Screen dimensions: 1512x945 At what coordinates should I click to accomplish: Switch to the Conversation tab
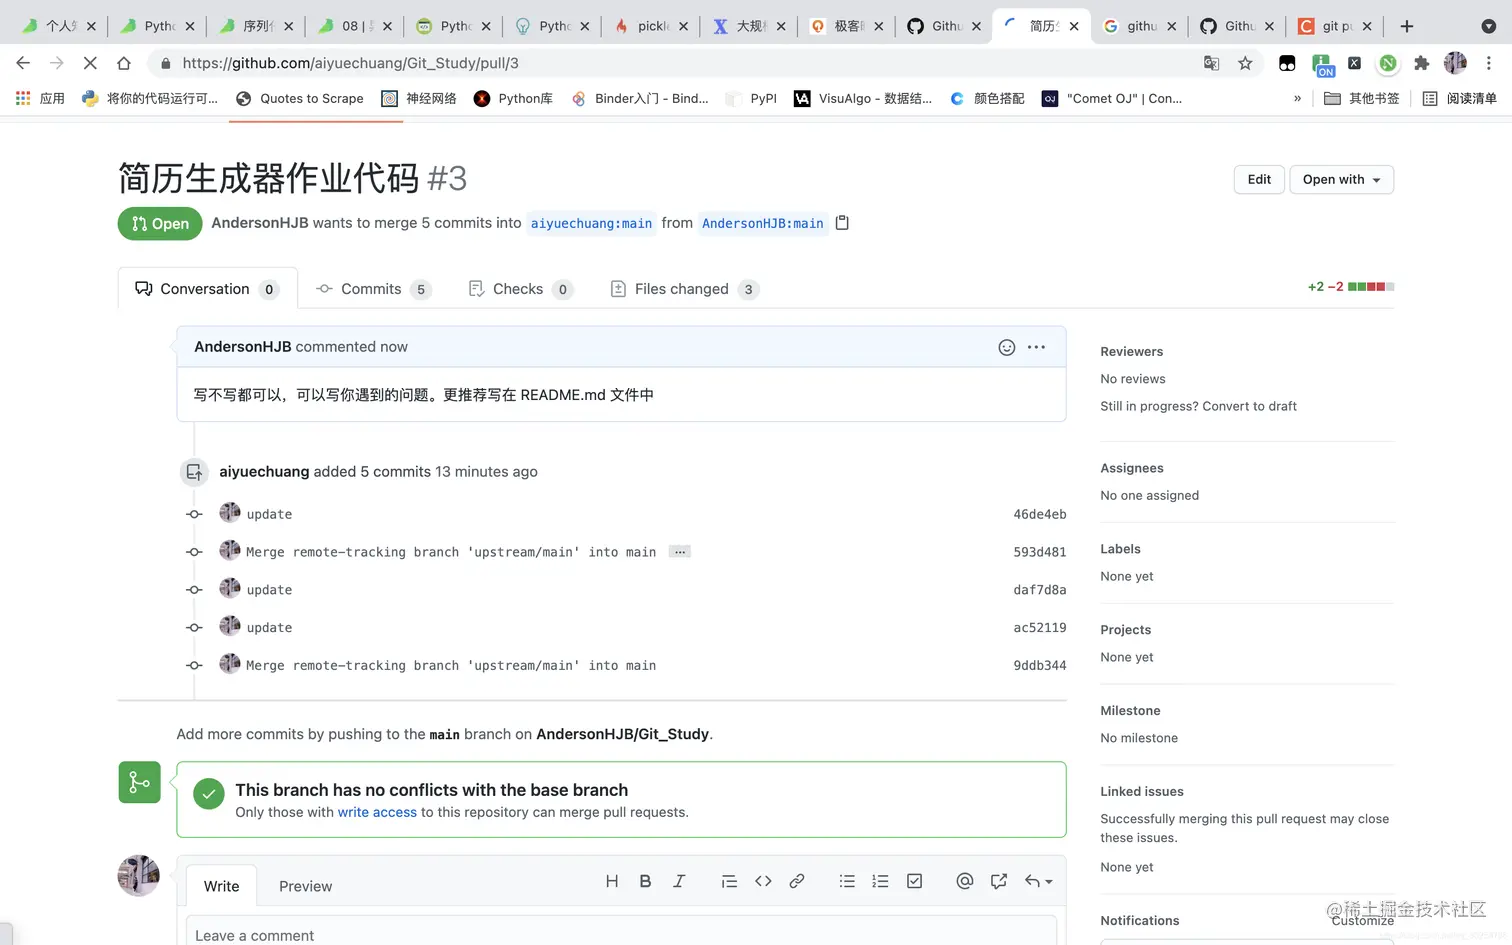click(x=207, y=289)
